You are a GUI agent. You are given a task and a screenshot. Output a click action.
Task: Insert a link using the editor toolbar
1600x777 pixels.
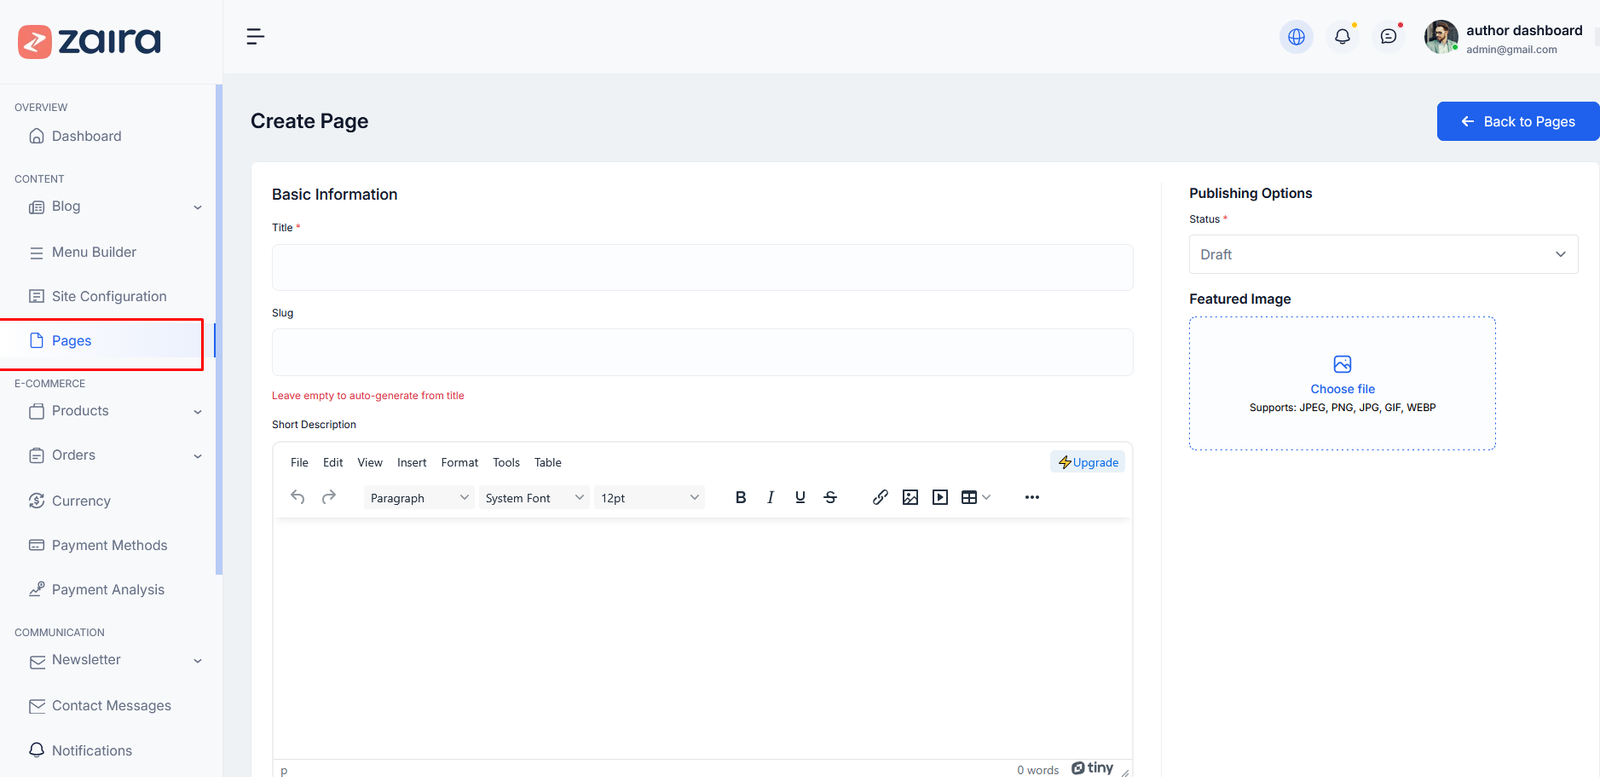tap(880, 498)
